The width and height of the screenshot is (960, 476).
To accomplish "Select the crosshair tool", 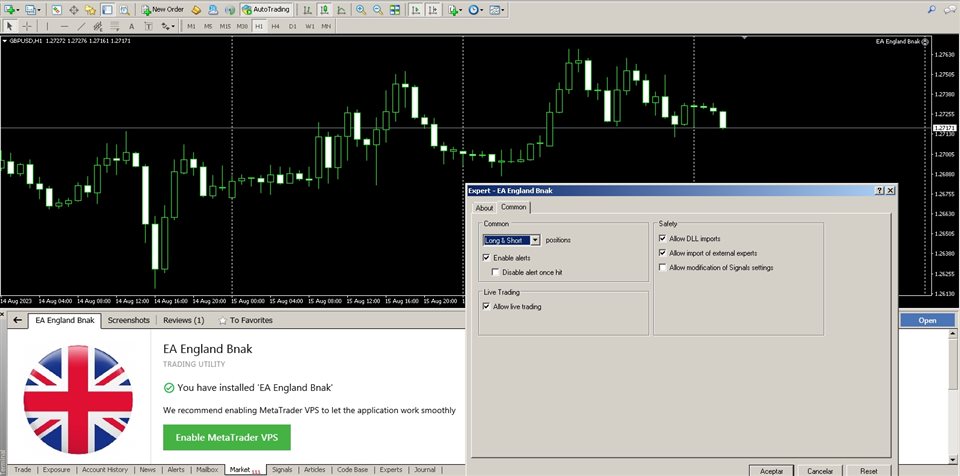I will pyautogui.click(x=27, y=26).
